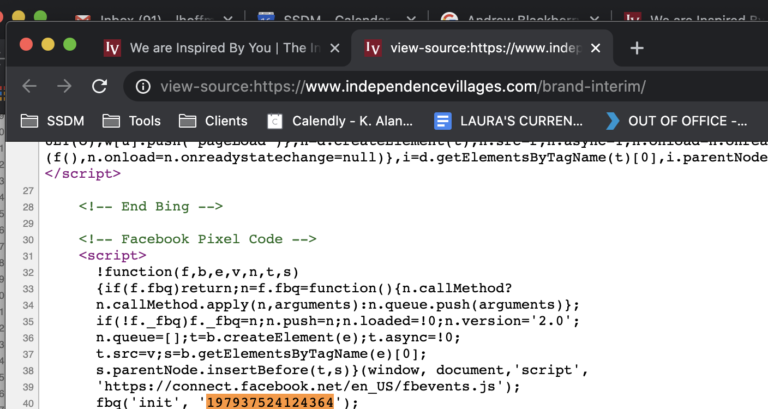Go back with the browser back arrow

click(x=29, y=87)
